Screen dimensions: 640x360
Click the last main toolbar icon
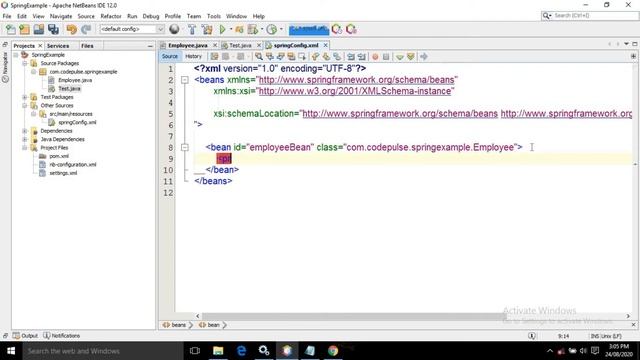[x=351, y=29]
